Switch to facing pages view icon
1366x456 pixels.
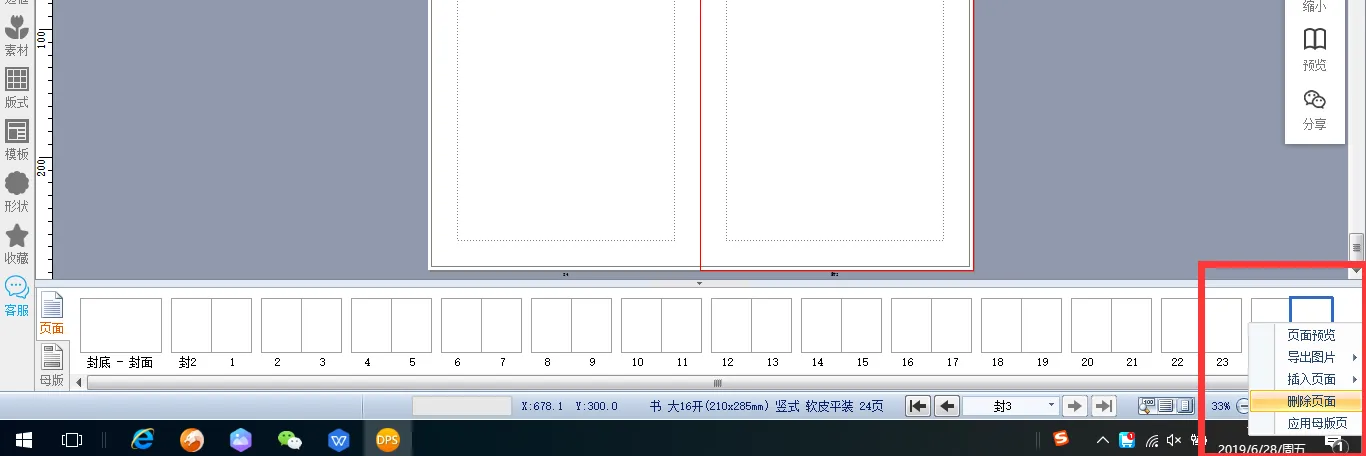click(1185, 406)
